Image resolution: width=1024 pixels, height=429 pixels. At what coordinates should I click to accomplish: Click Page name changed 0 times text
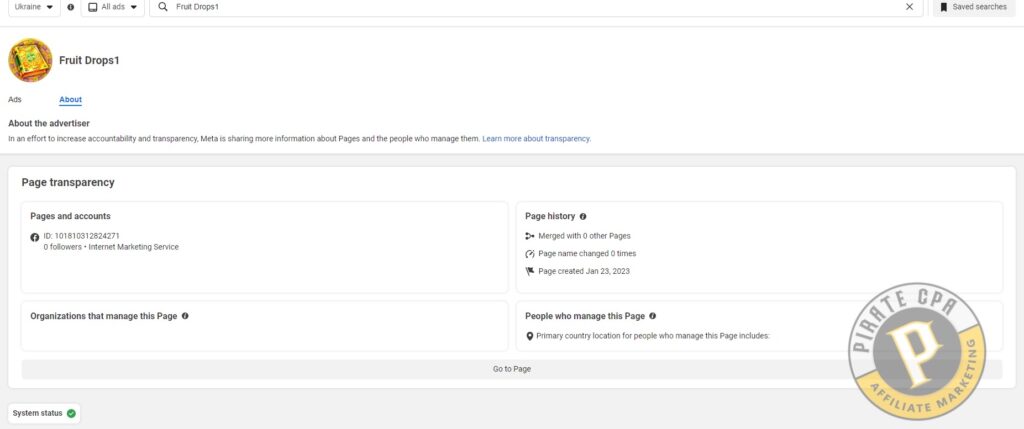click(x=587, y=253)
